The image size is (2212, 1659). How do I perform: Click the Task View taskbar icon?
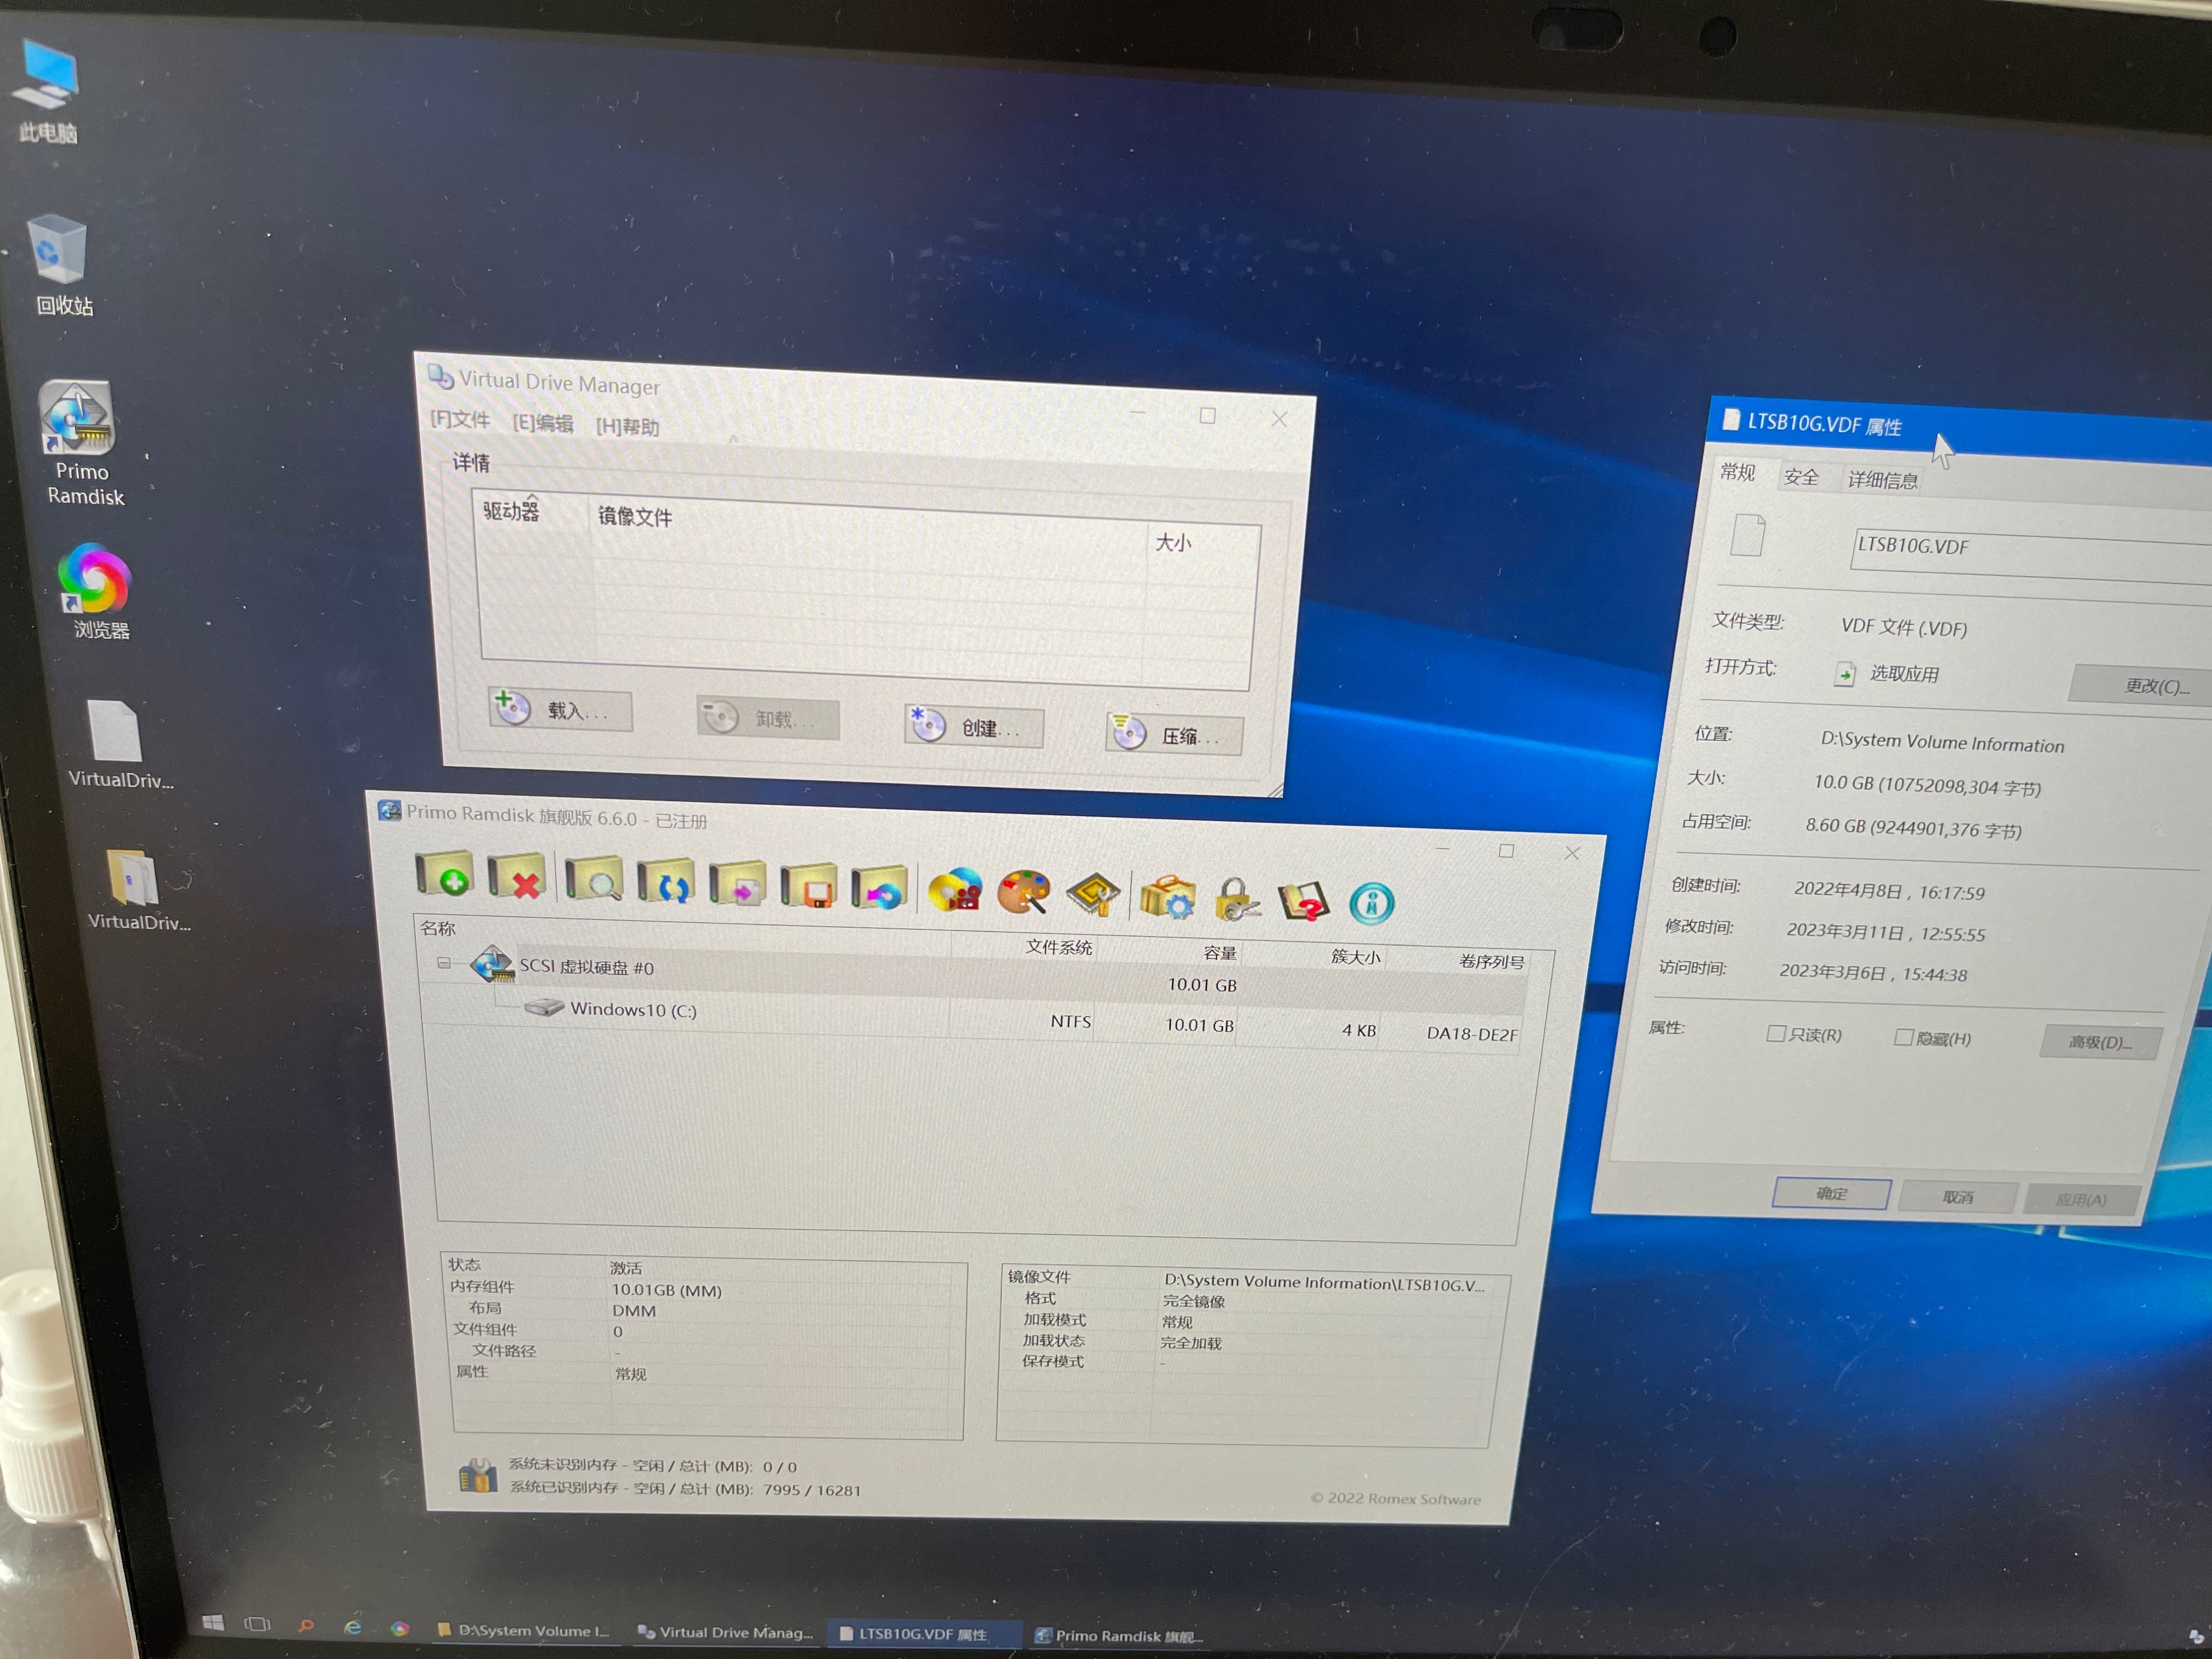point(258,1624)
